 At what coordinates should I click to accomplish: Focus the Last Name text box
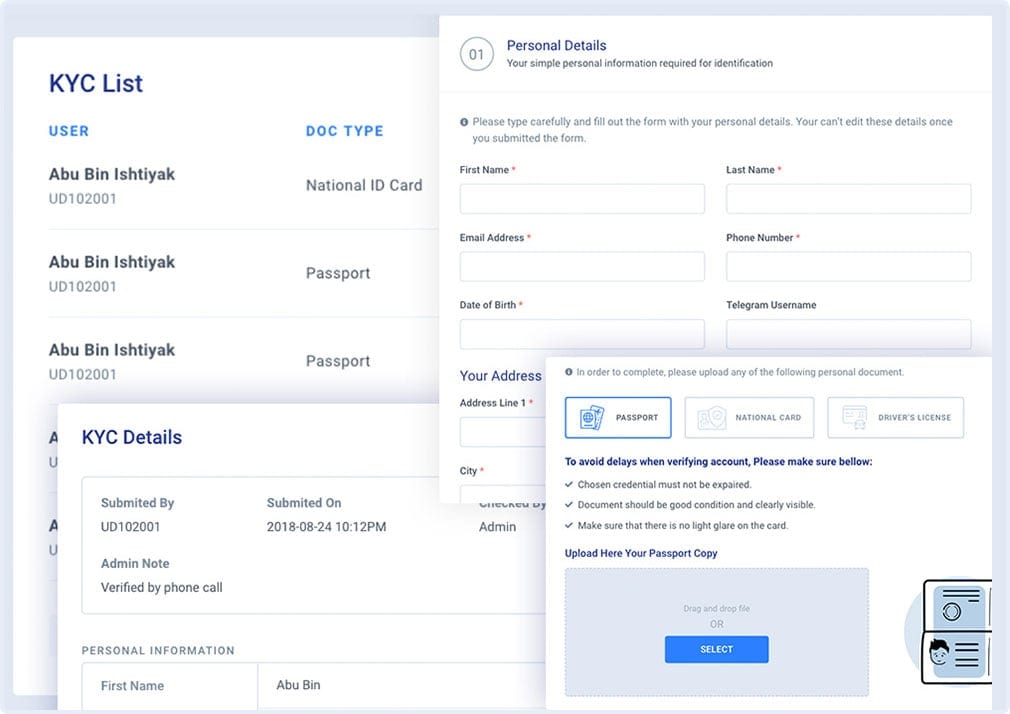point(848,199)
